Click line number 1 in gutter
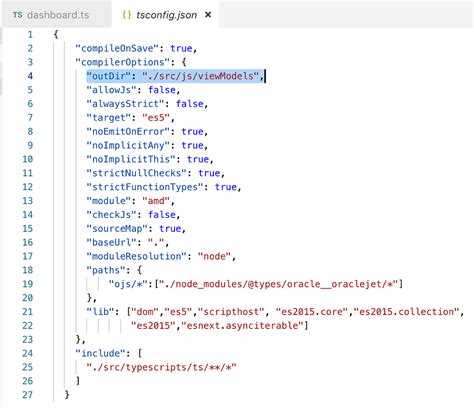This screenshot has height=408, width=474. (x=30, y=34)
